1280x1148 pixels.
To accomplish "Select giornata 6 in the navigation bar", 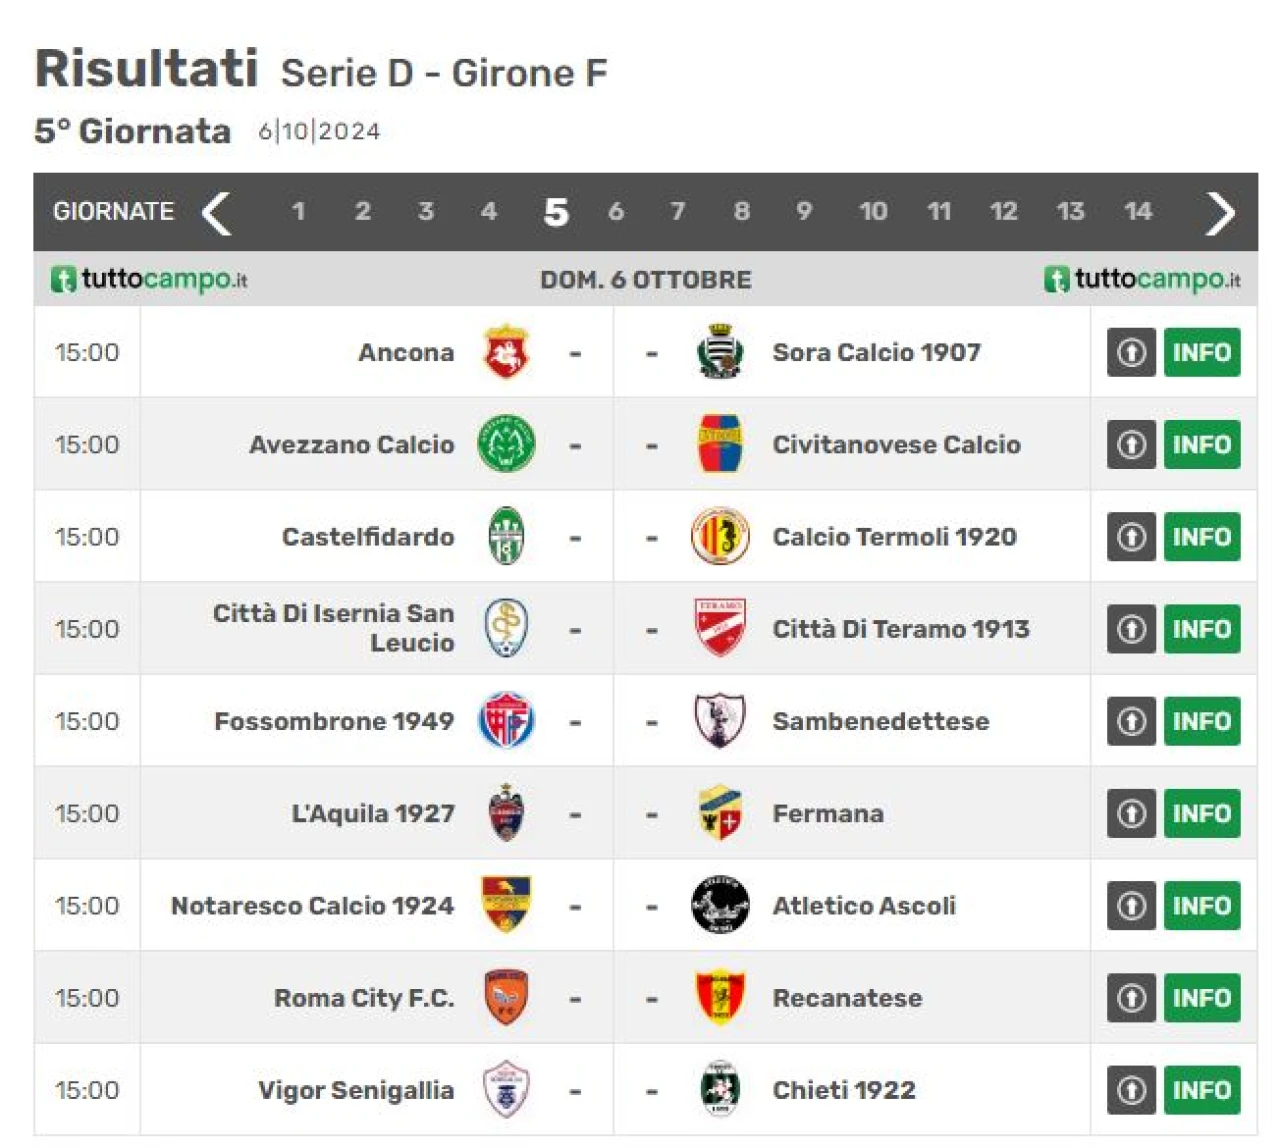I will click(616, 211).
